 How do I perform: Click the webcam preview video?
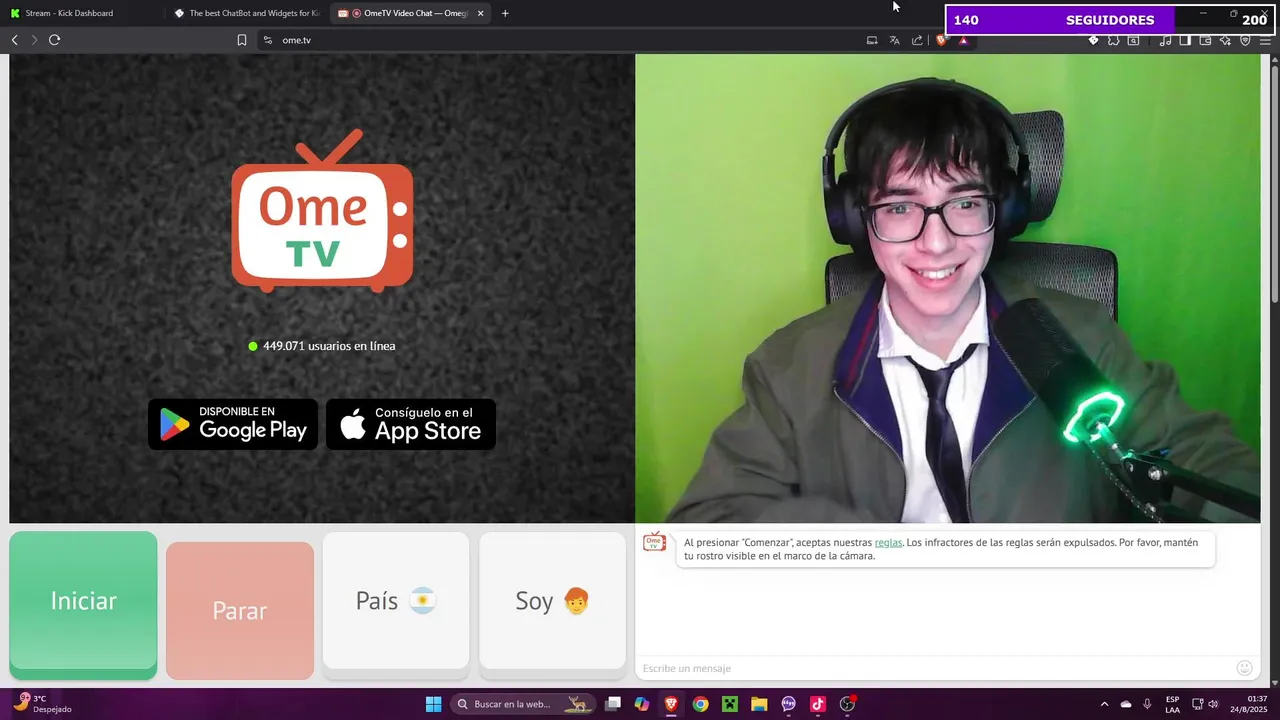(948, 288)
